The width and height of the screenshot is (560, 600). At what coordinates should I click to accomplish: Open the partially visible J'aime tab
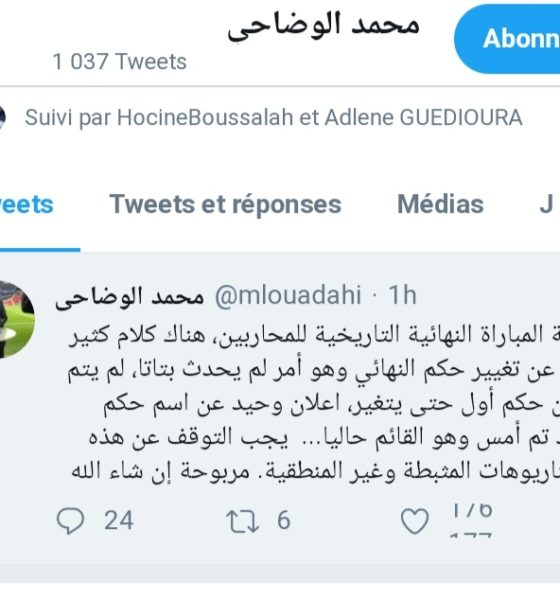tap(547, 204)
